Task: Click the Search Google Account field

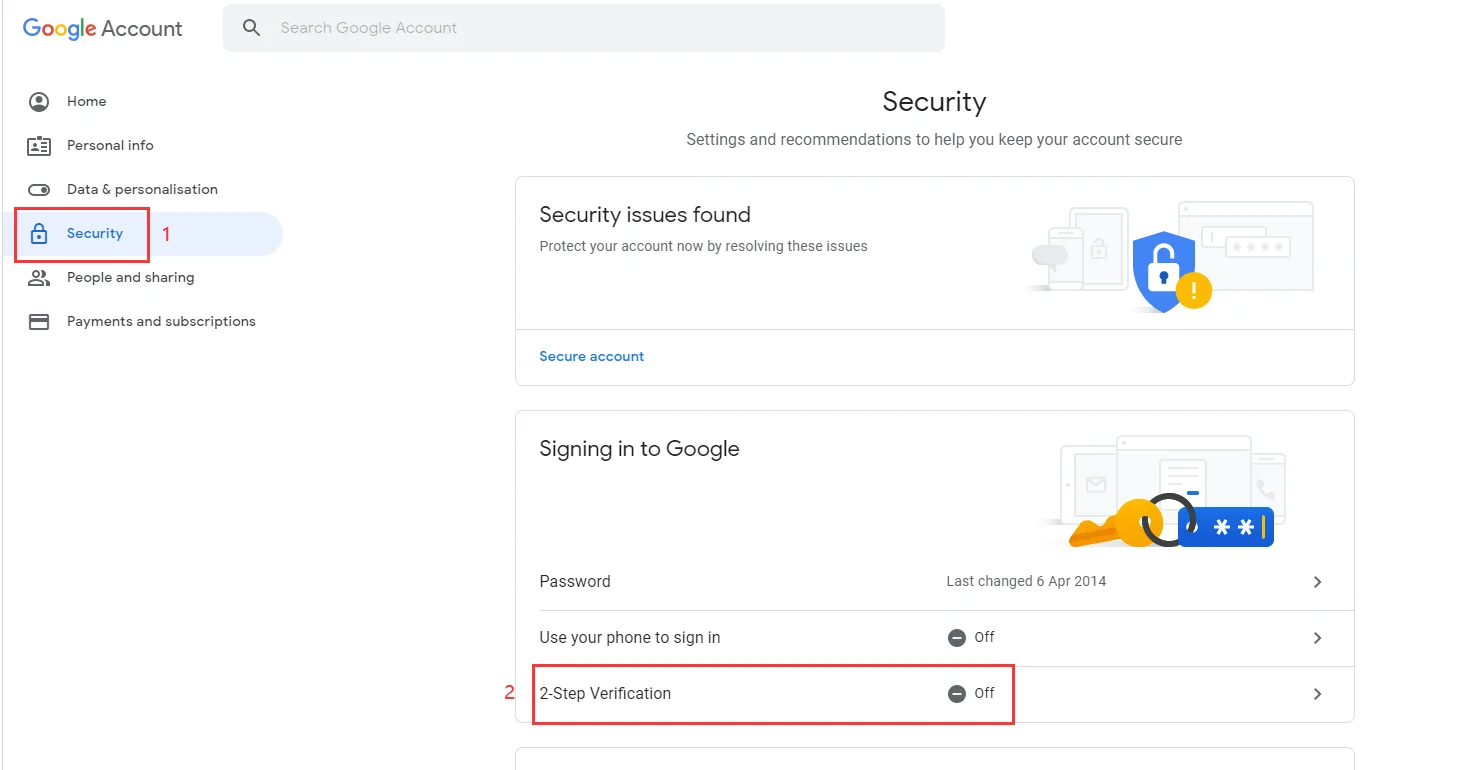Action: click(x=600, y=28)
